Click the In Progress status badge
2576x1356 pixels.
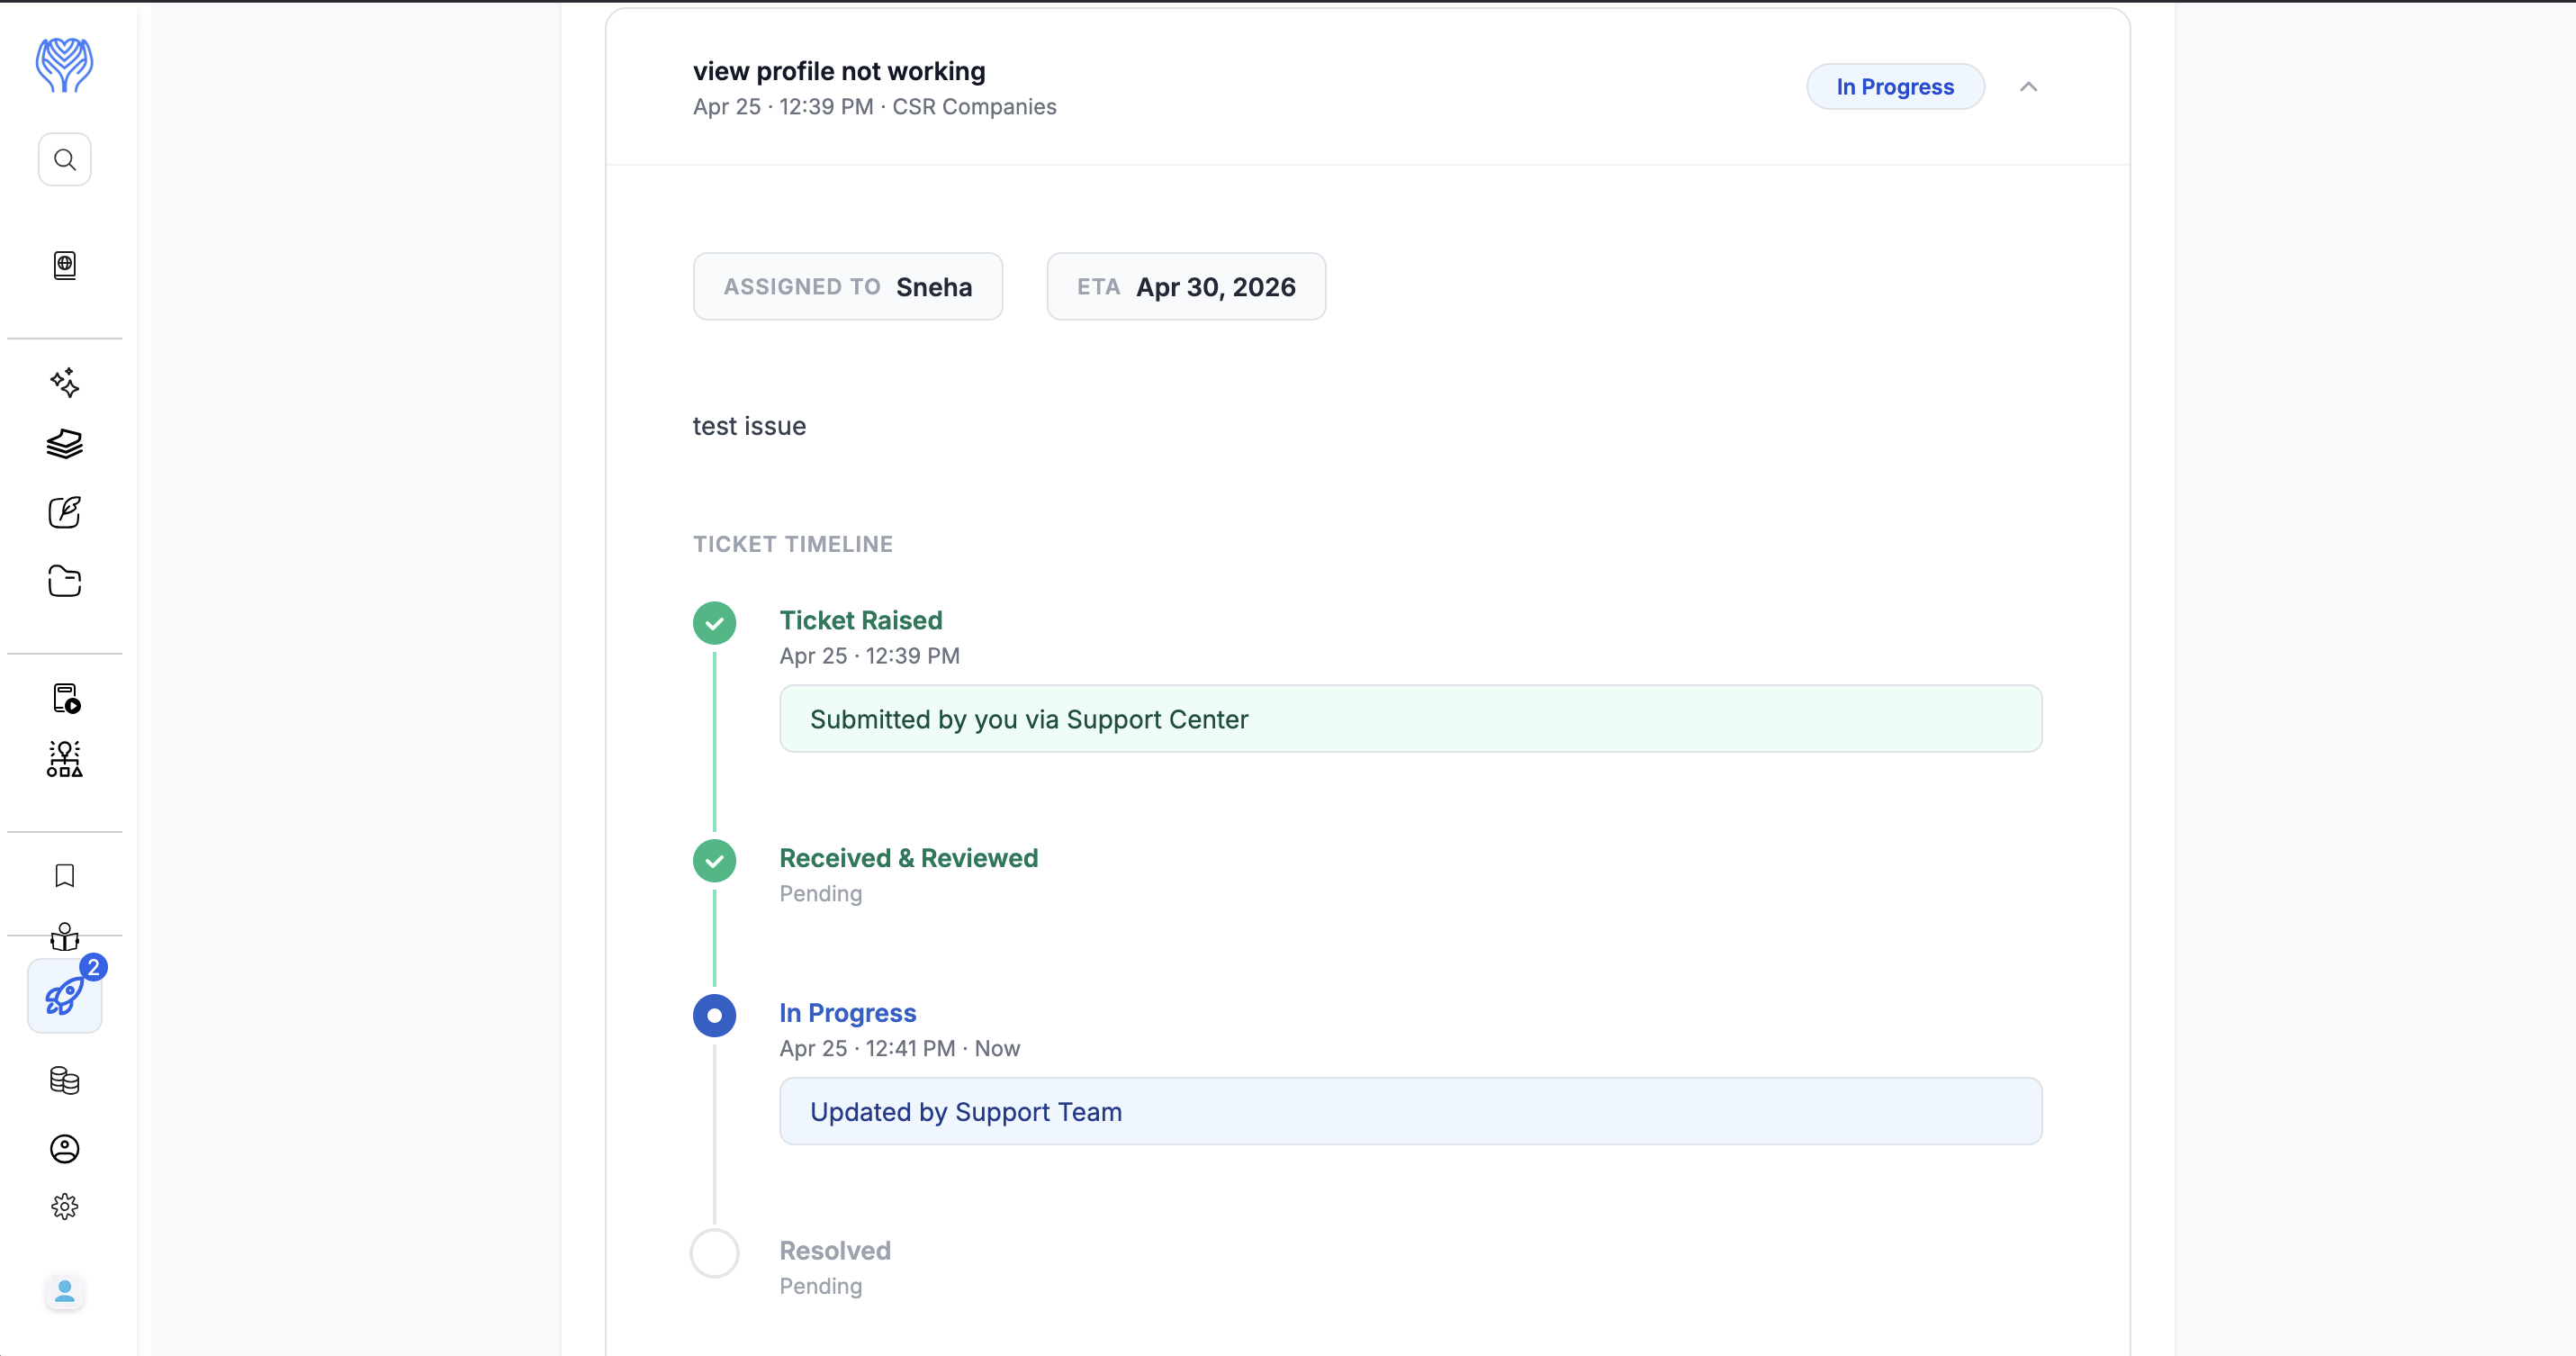(x=1894, y=87)
